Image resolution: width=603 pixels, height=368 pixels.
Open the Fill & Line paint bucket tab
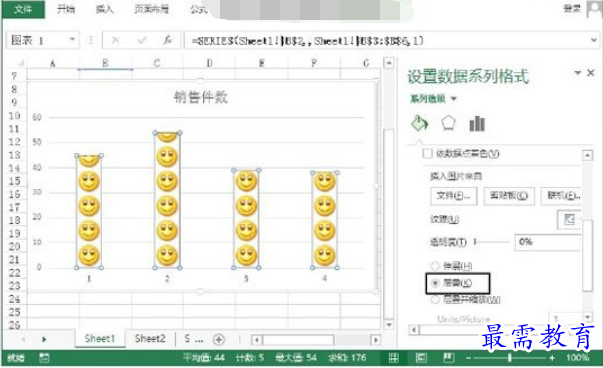click(419, 123)
